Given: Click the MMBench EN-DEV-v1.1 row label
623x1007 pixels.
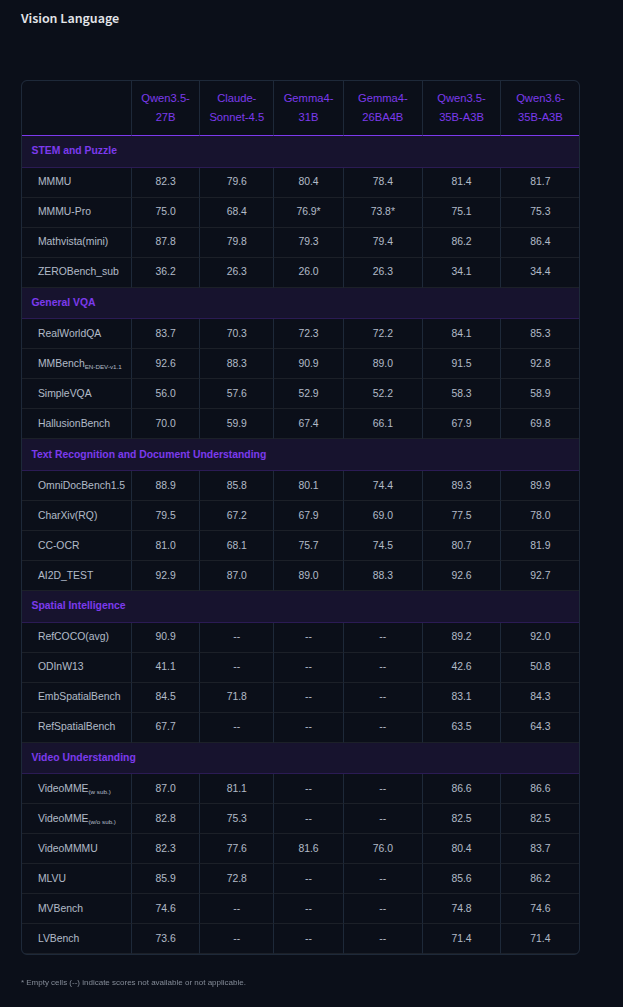Looking at the screenshot, I should point(80,364).
